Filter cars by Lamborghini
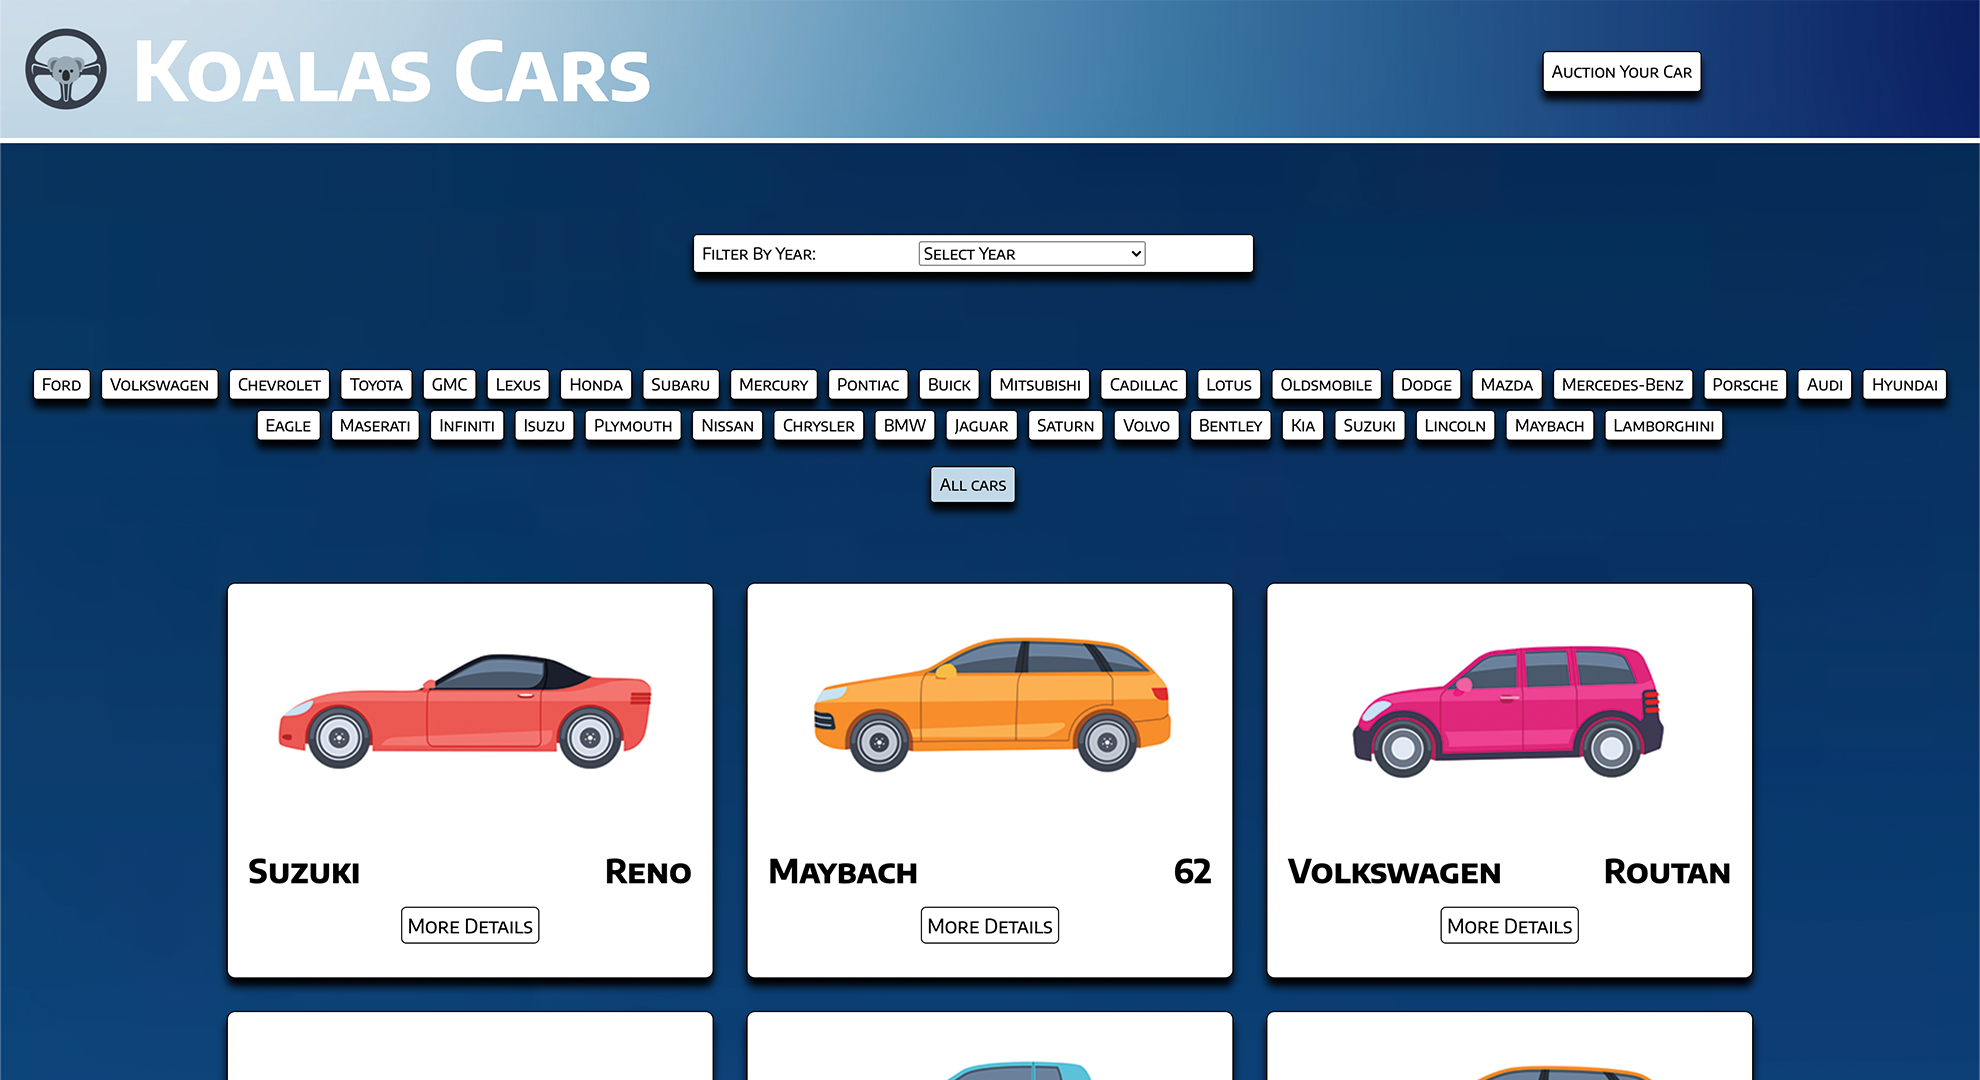The image size is (1980, 1080). [x=1663, y=426]
